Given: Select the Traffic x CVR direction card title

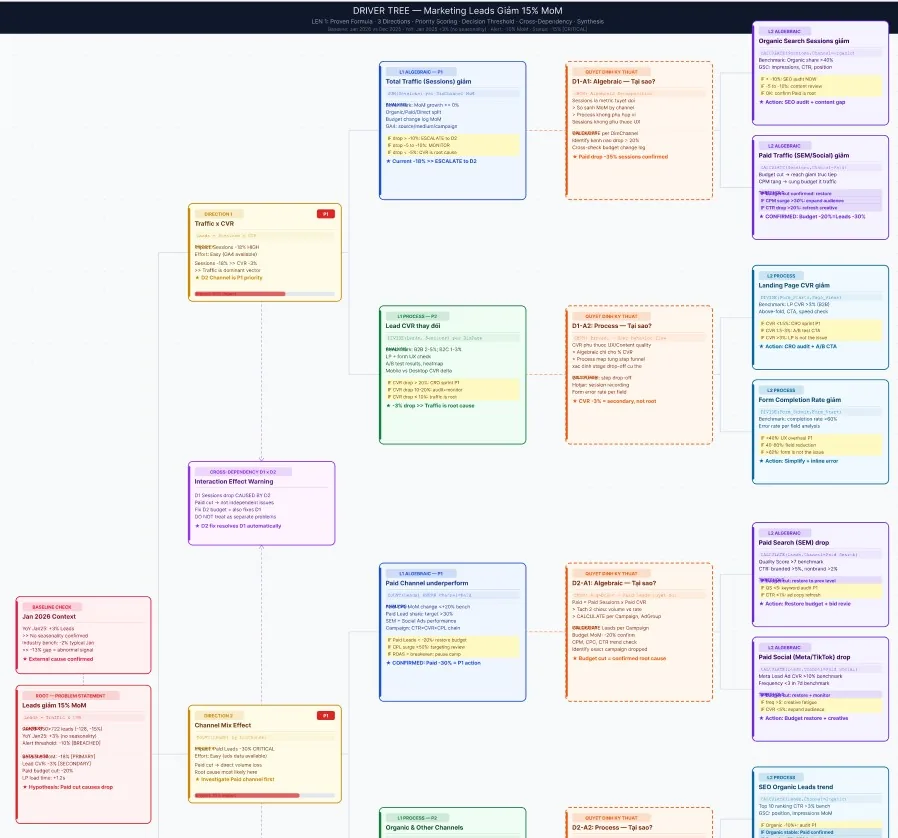Looking at the screenshot, I should [214, 224].
